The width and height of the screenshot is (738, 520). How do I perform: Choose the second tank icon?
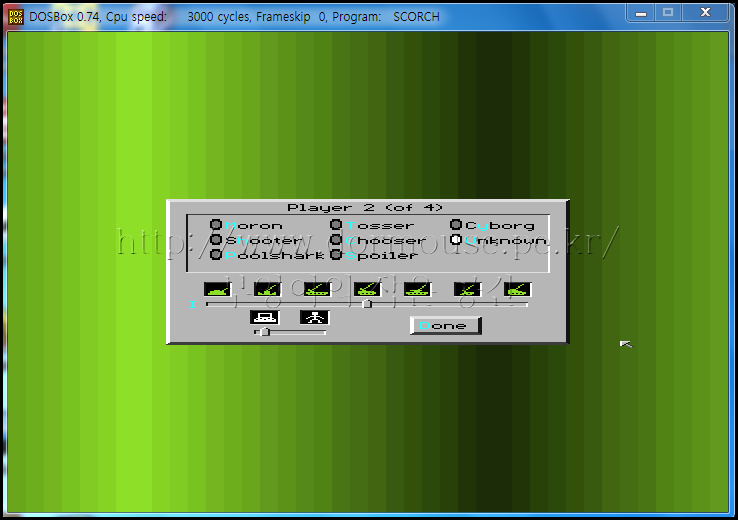click(x=267, y=289)
